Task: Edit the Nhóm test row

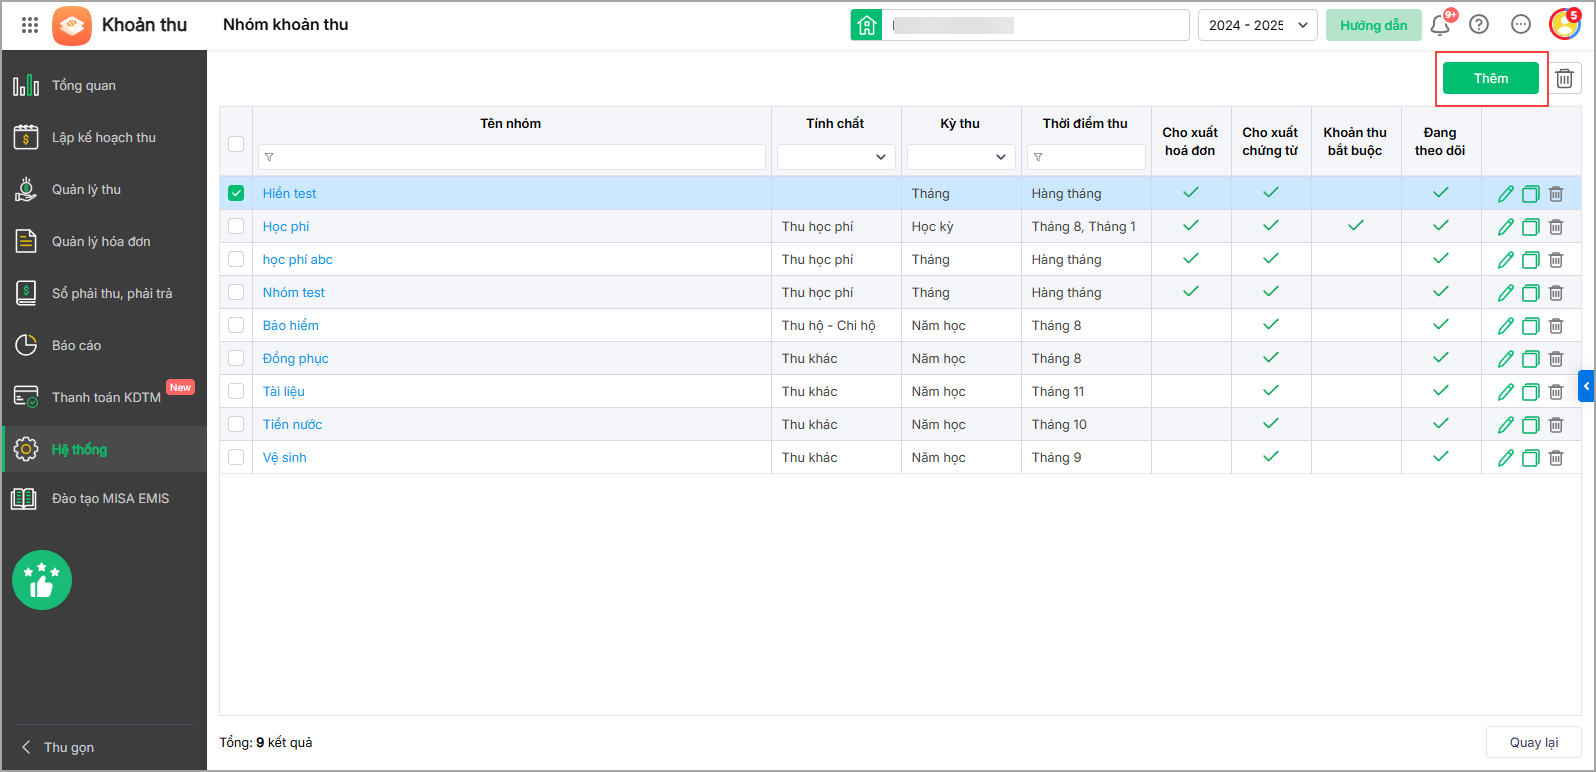Action: coord(1505,293)
